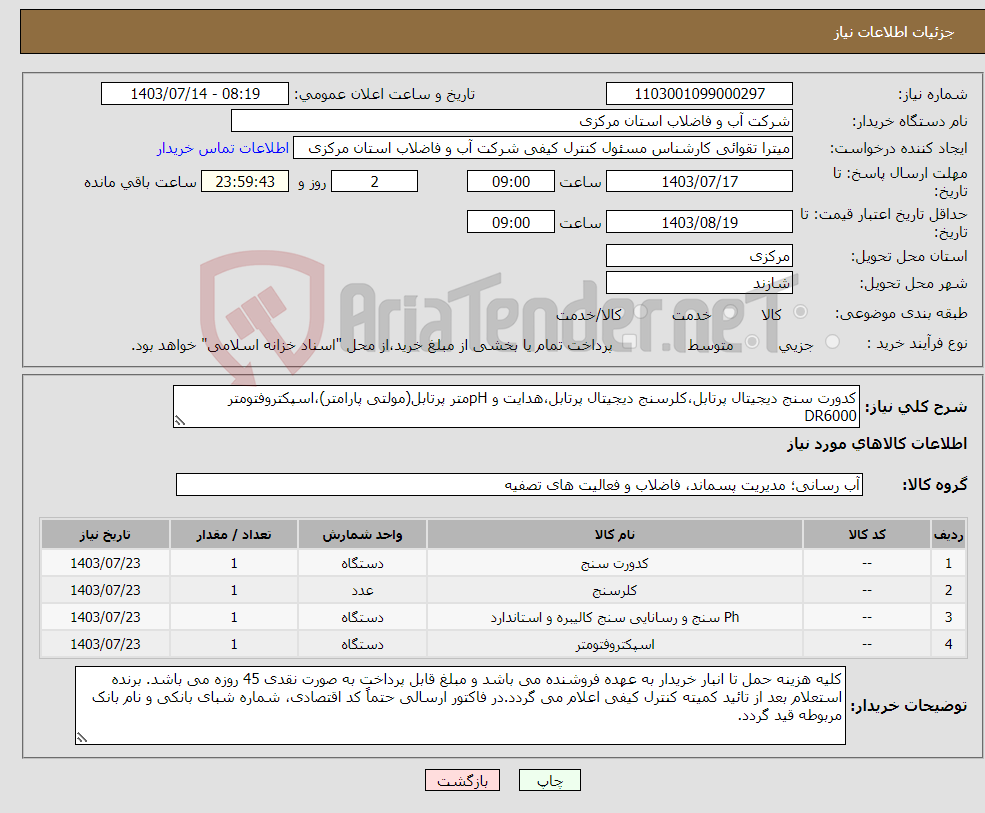Click the کلرسنج item name cell
985x813 pixels.
(614, 590)
